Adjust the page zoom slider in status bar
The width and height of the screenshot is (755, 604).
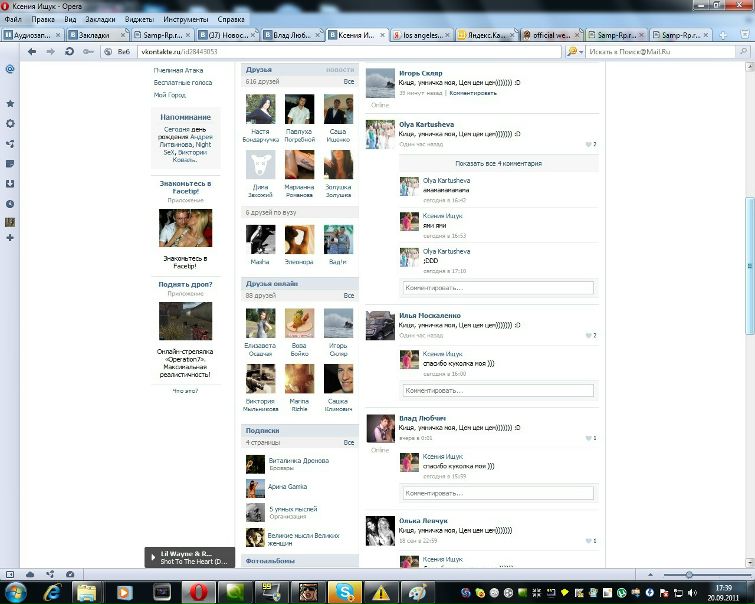[x=688, y=575]
